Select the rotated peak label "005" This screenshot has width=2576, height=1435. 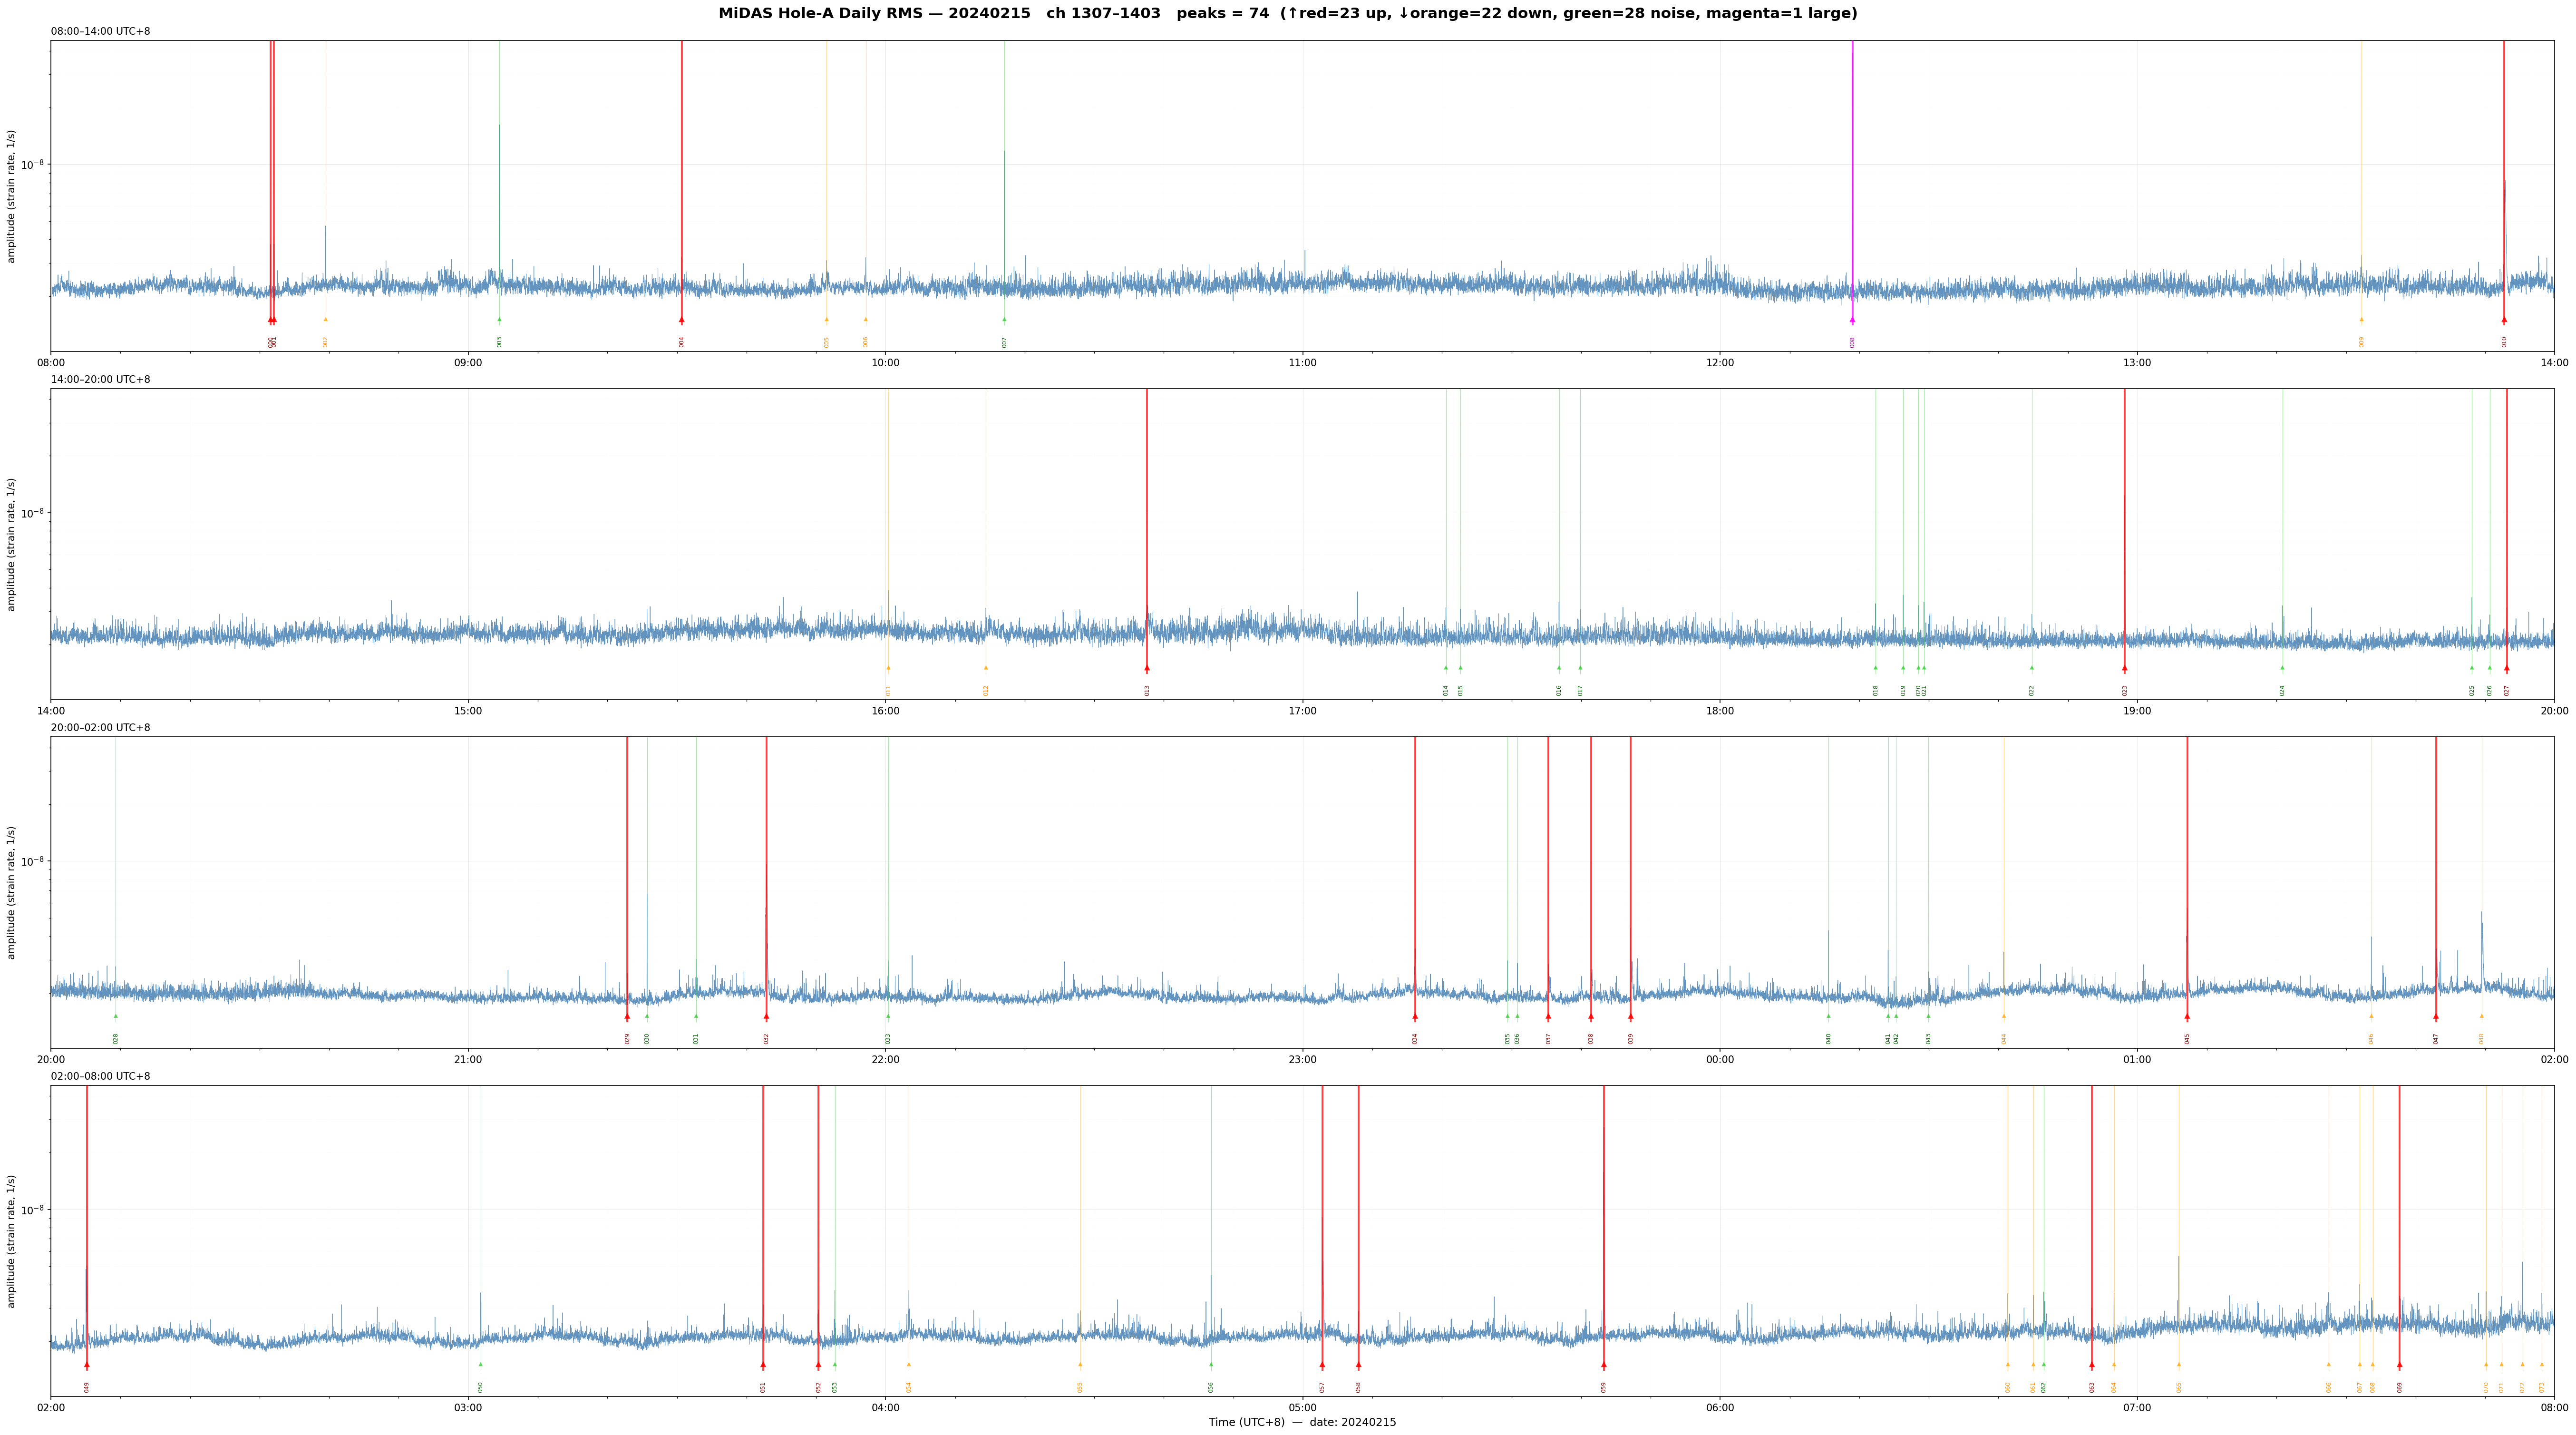[827, 342]
